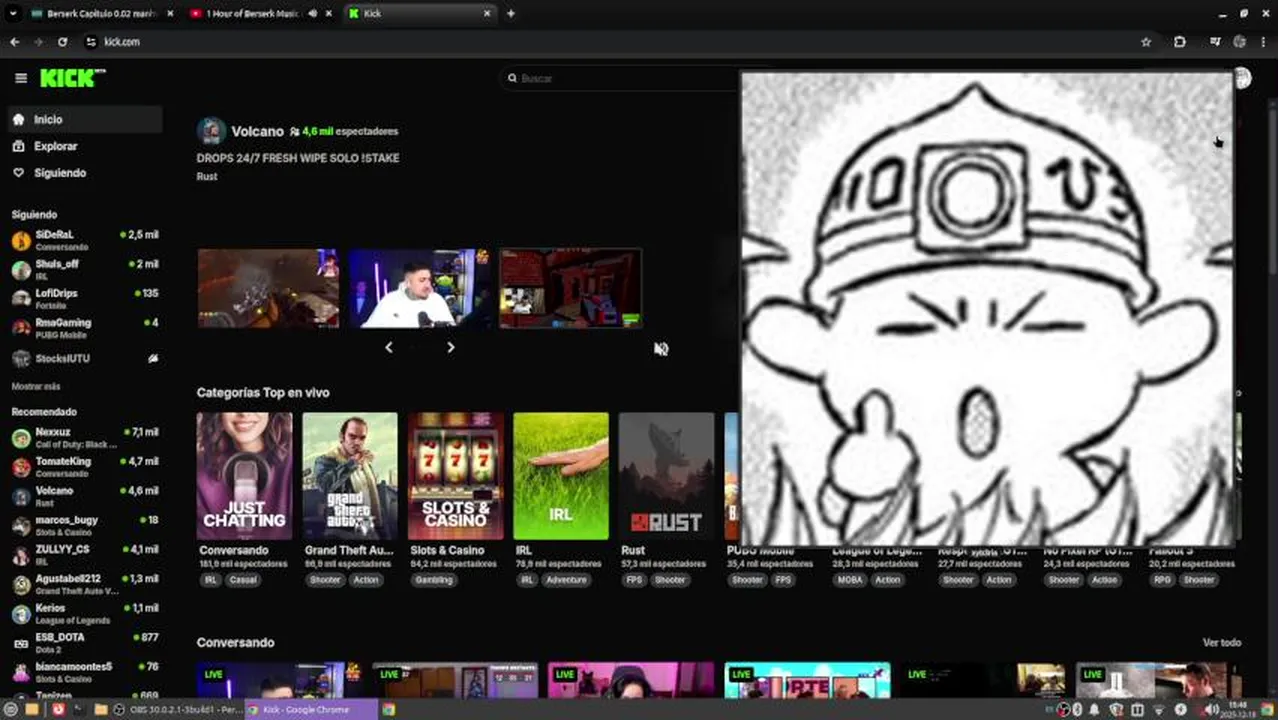Screen dimensions: 1278x720
Task: Open the OBS 30.0.2.1 taskbar window
Action: coord(178,710)
